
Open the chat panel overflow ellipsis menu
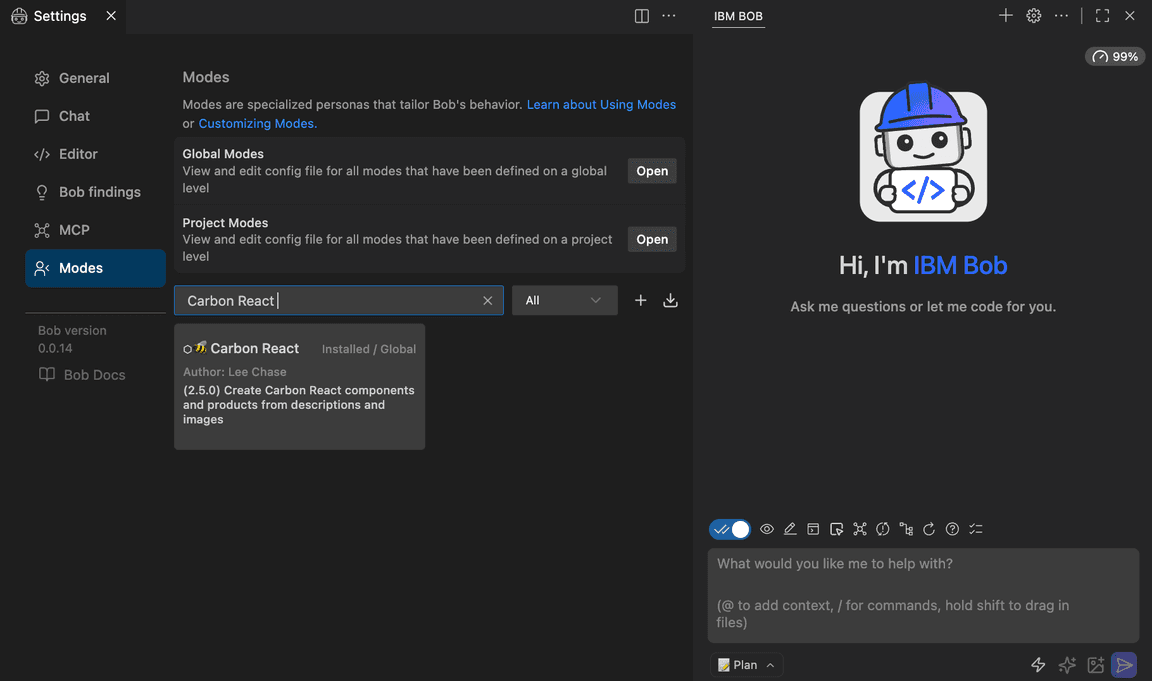click(x=1061, y=15)
